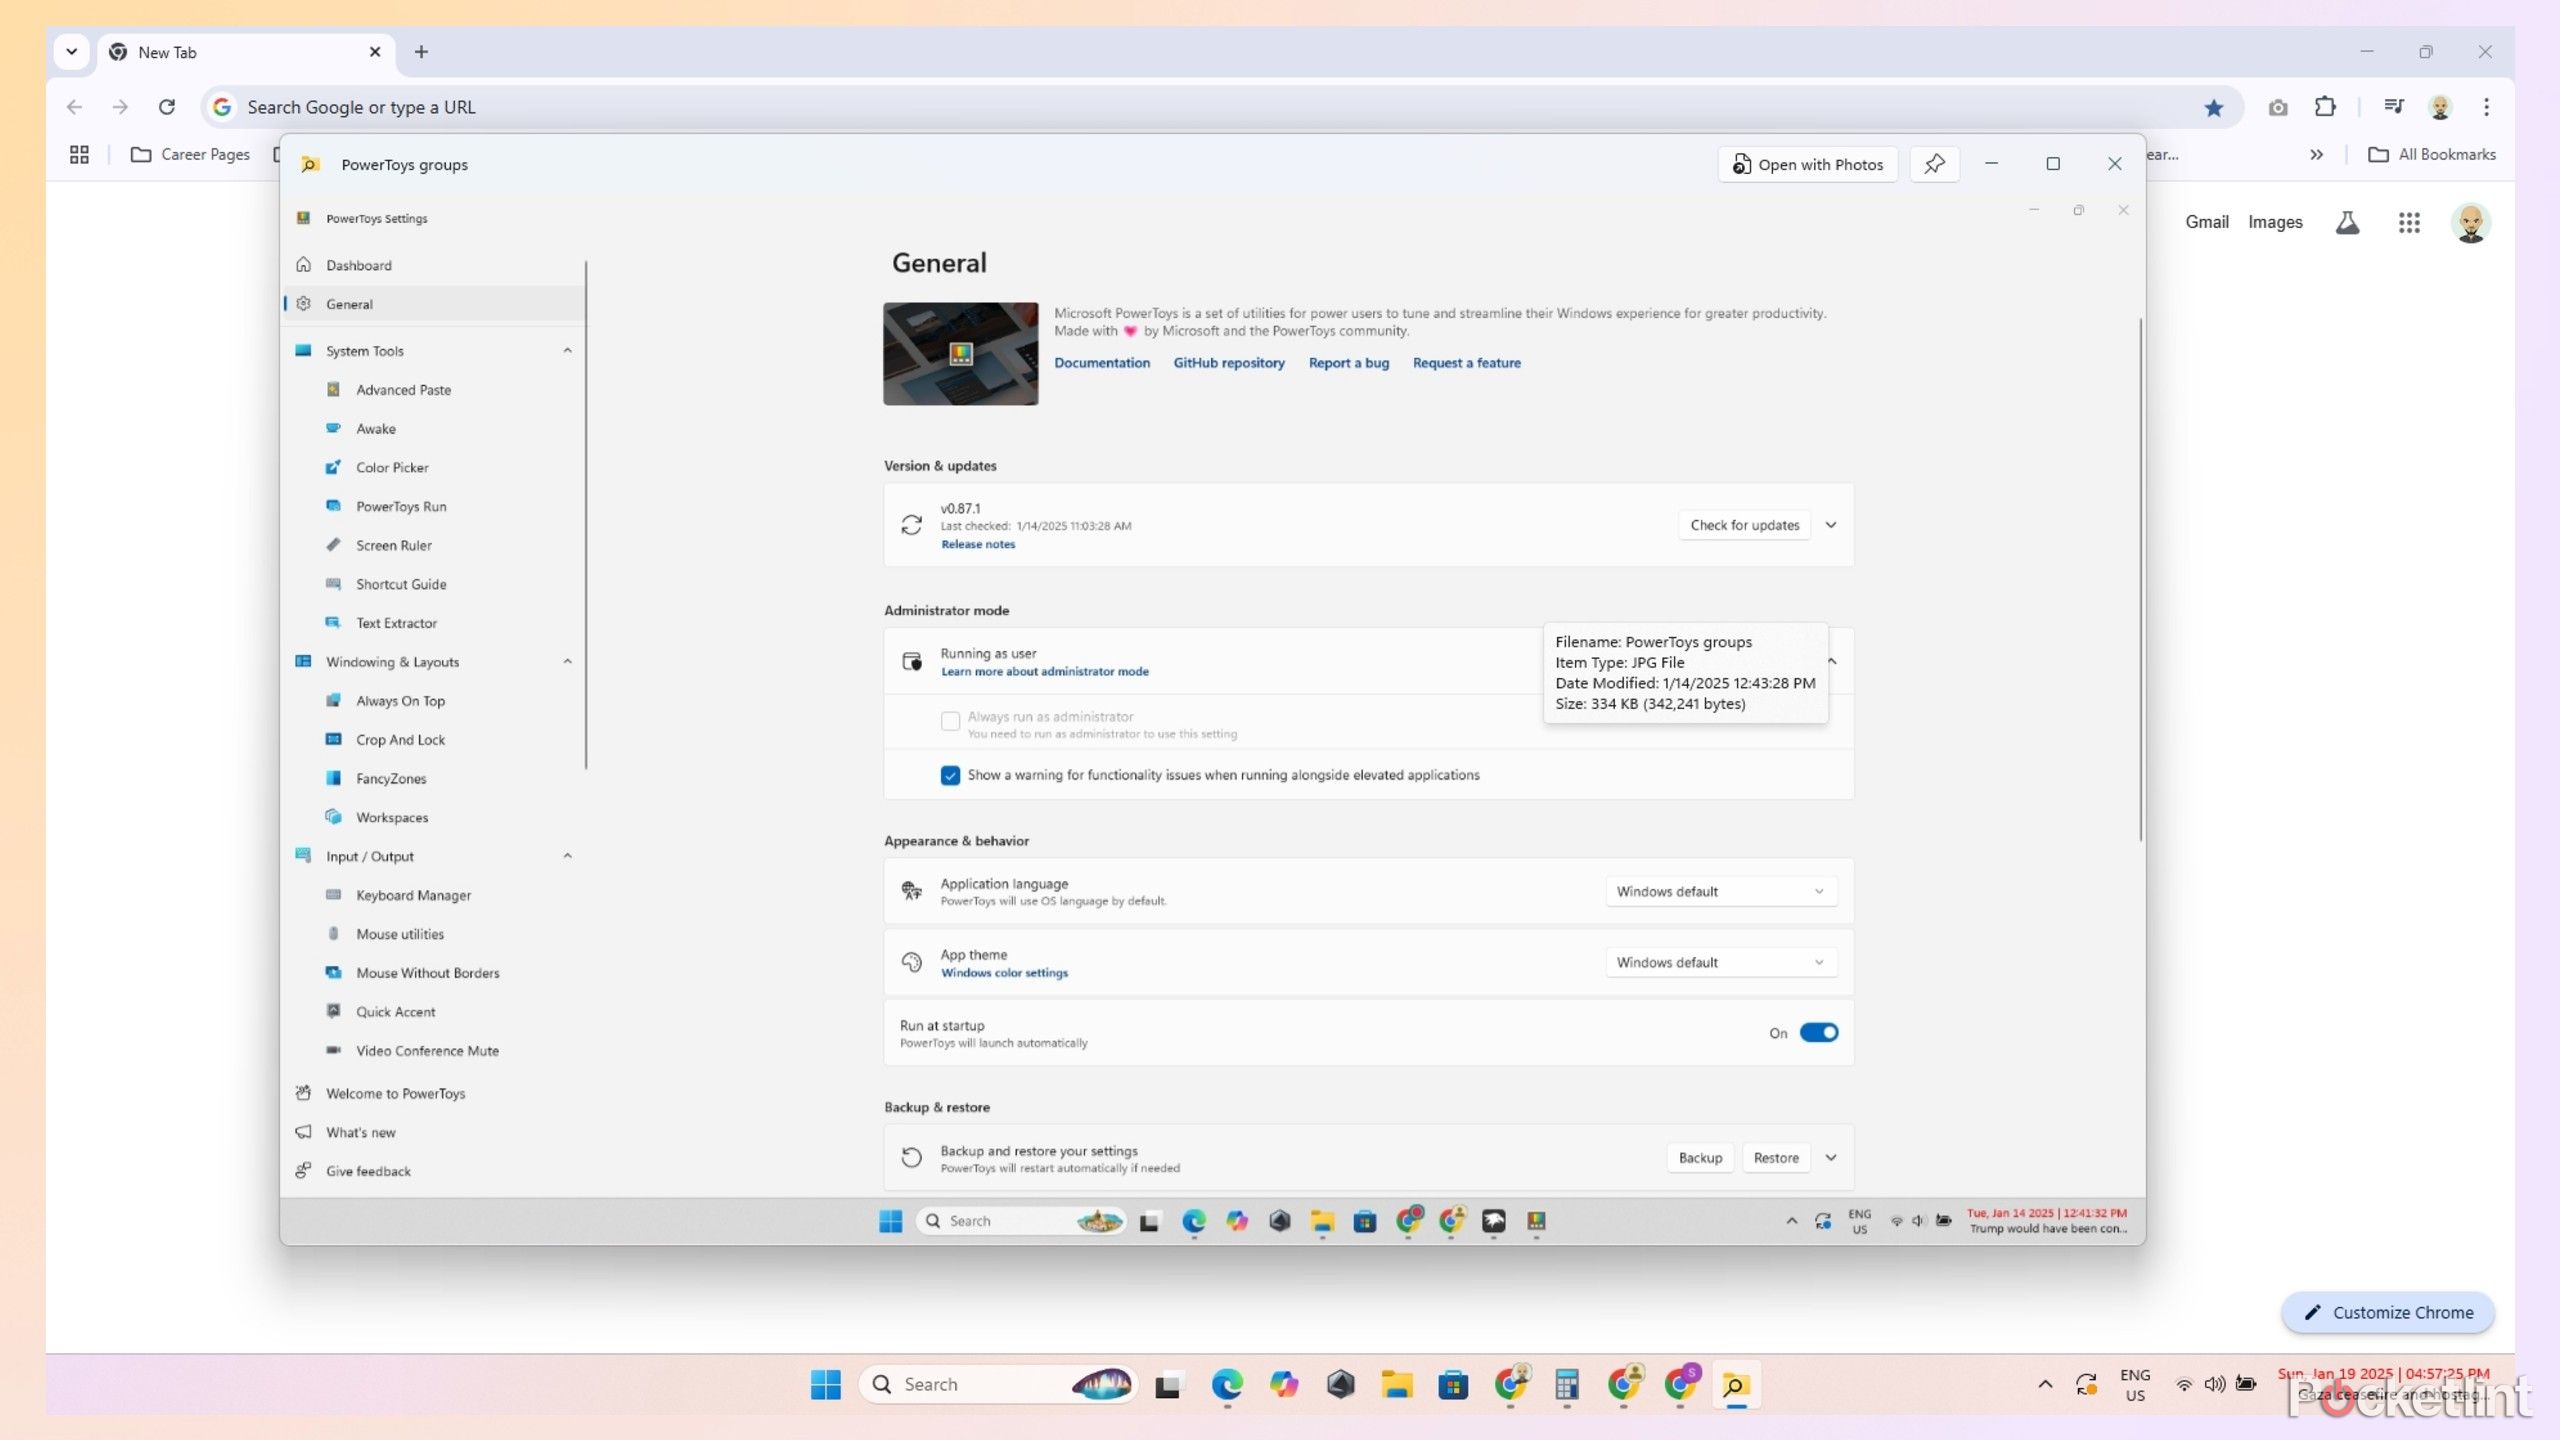This screenshot has height=1440, width=2560.
Task: Collapse the Windowing & Layouts group
Action: [x=567, y=662]
